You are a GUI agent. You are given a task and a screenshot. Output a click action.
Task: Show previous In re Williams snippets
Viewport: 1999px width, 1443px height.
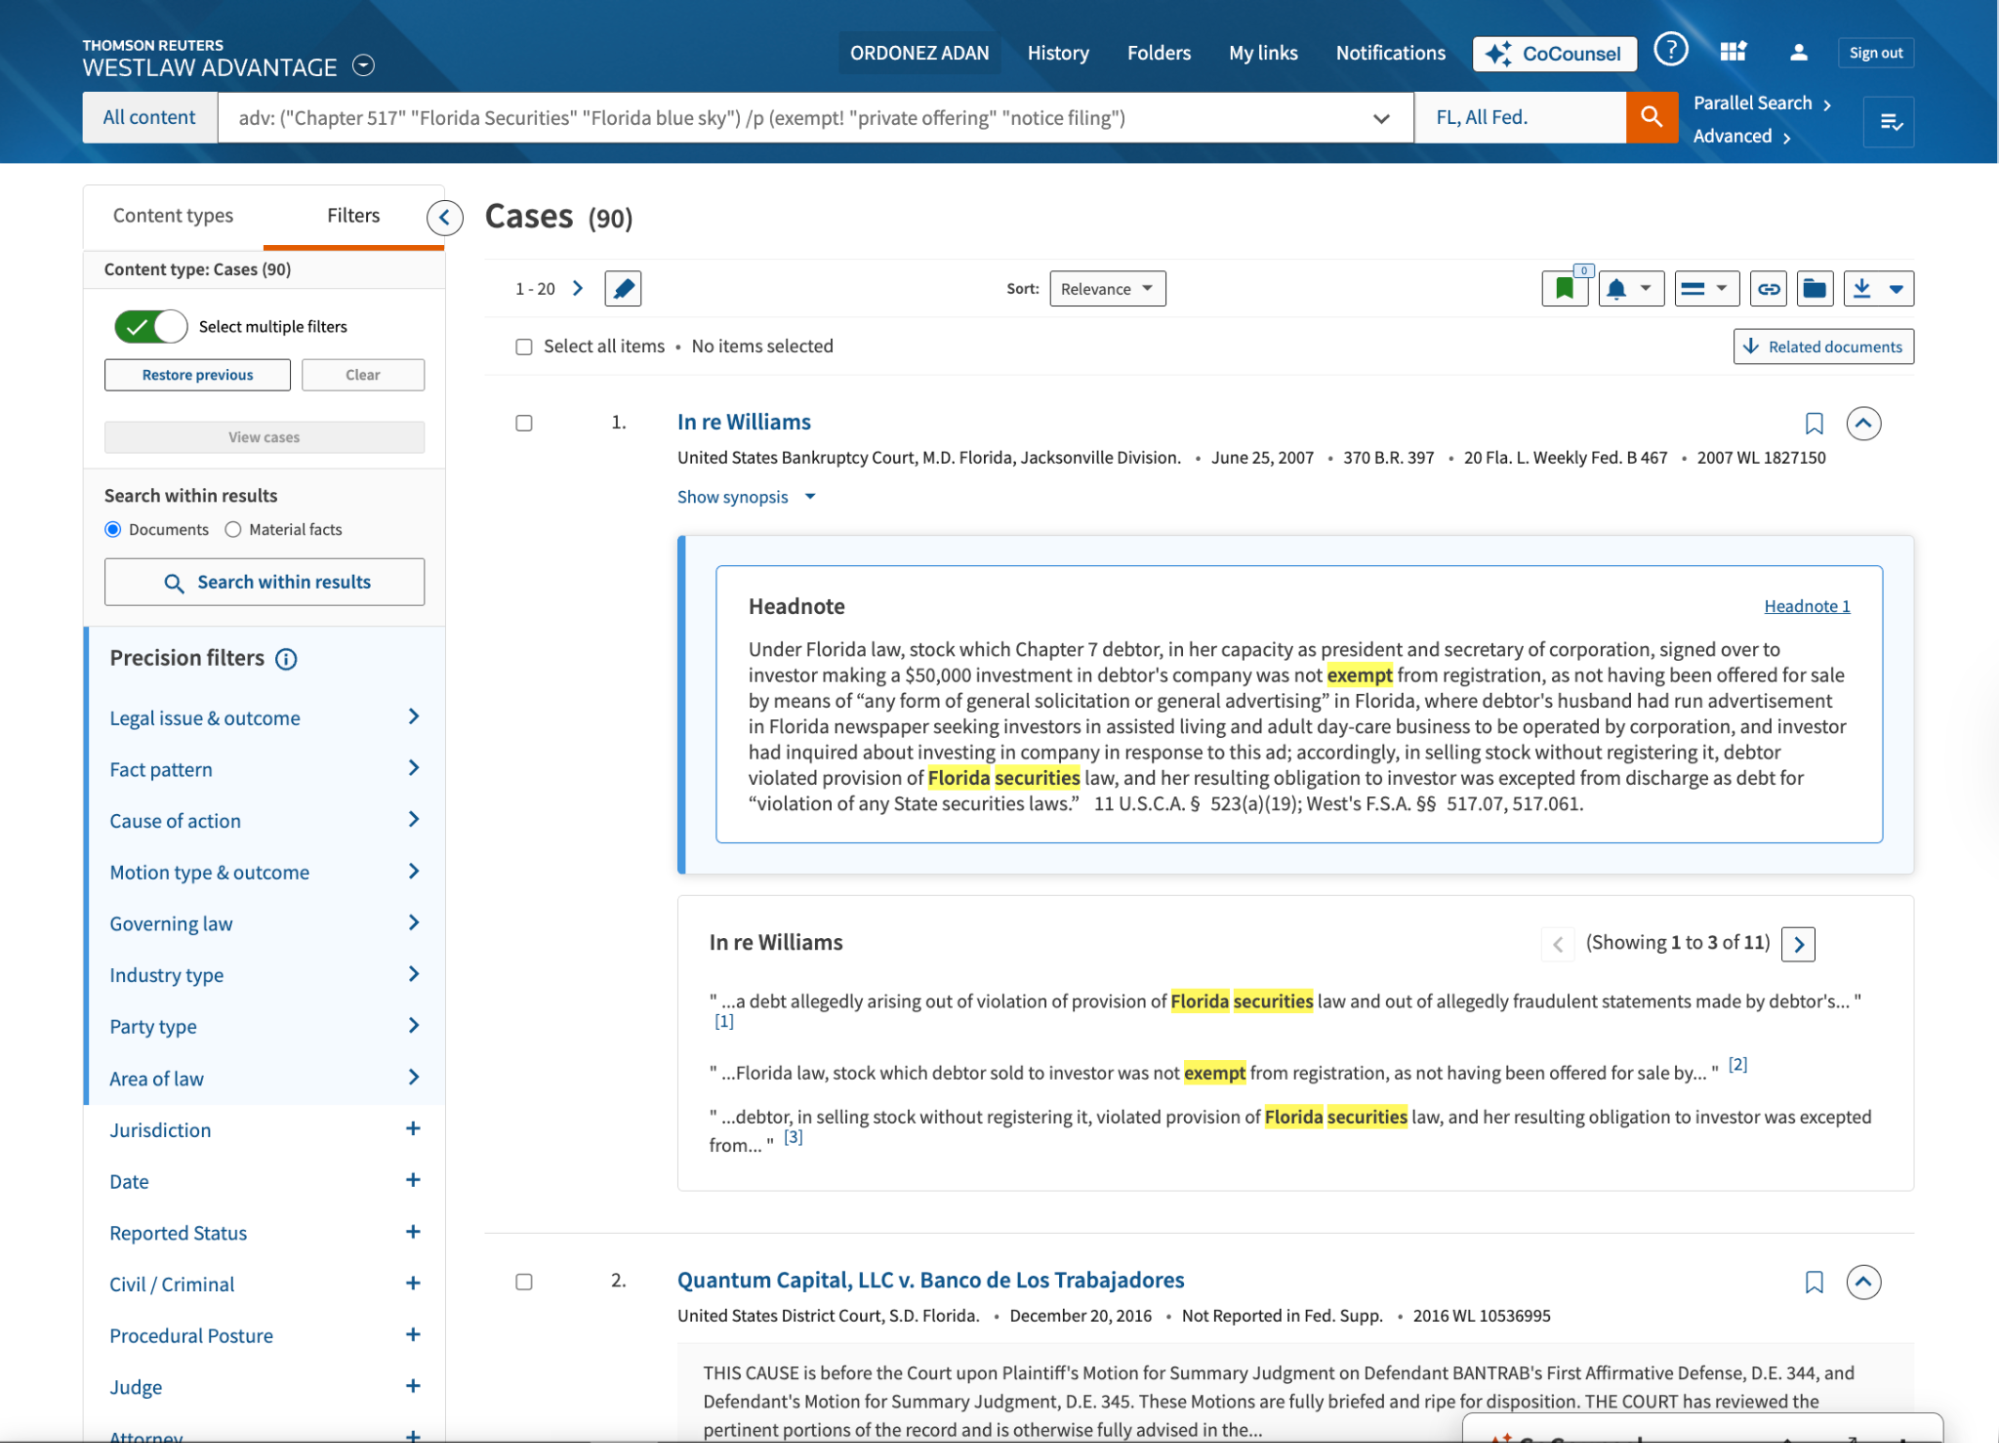pos(1557,943)
